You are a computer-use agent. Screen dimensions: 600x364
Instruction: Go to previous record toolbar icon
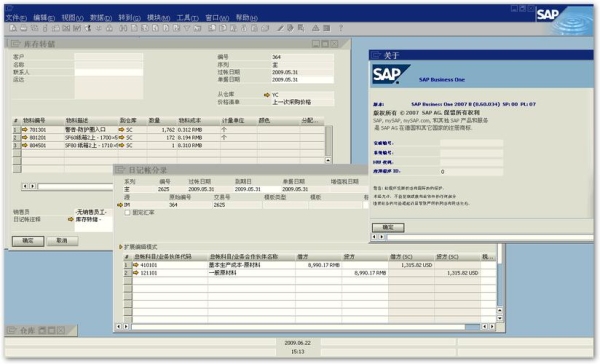click(x=155, y=28)
